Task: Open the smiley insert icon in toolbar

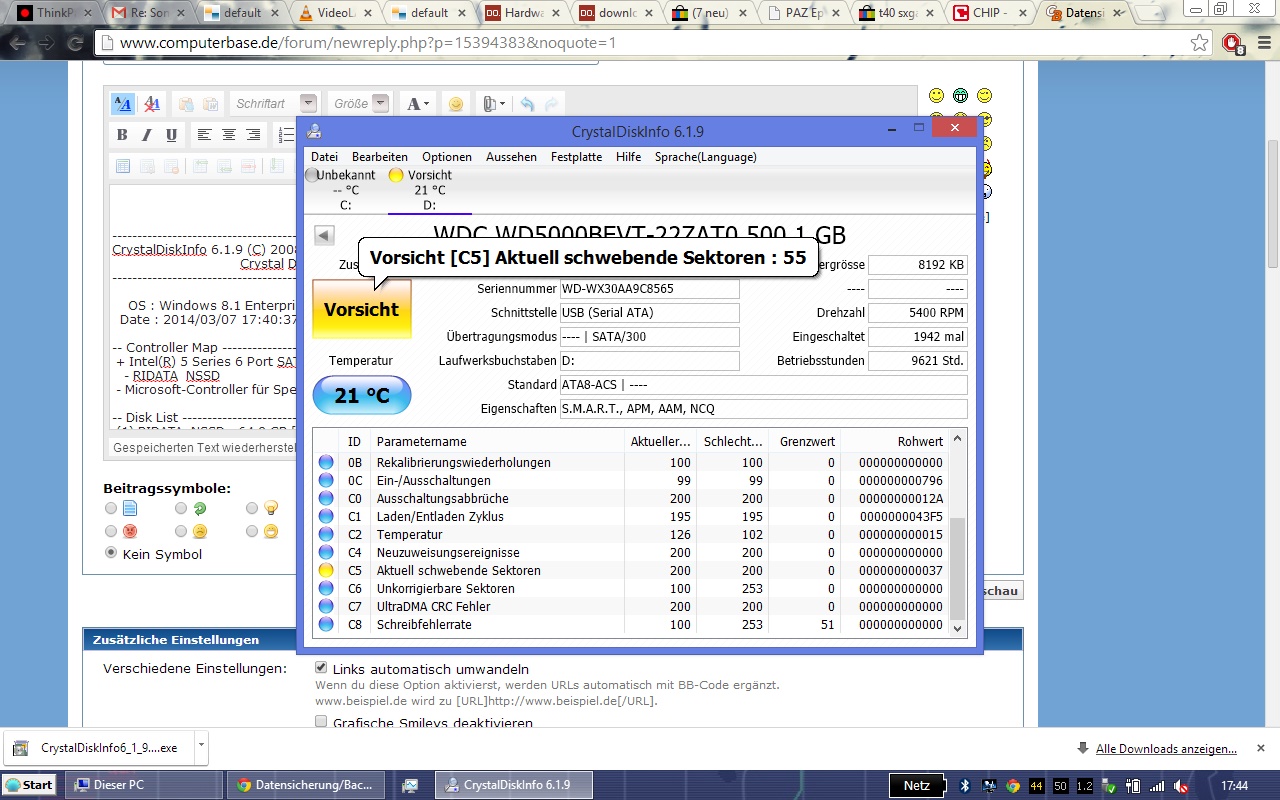Action: click(455, 104)
